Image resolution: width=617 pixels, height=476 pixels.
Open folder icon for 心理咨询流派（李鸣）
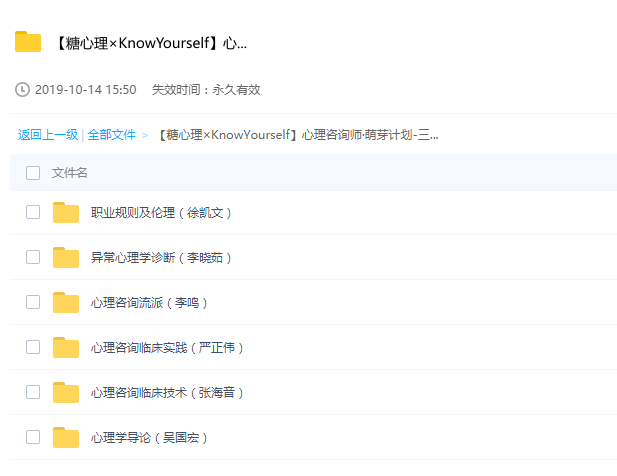click(66, 303)
